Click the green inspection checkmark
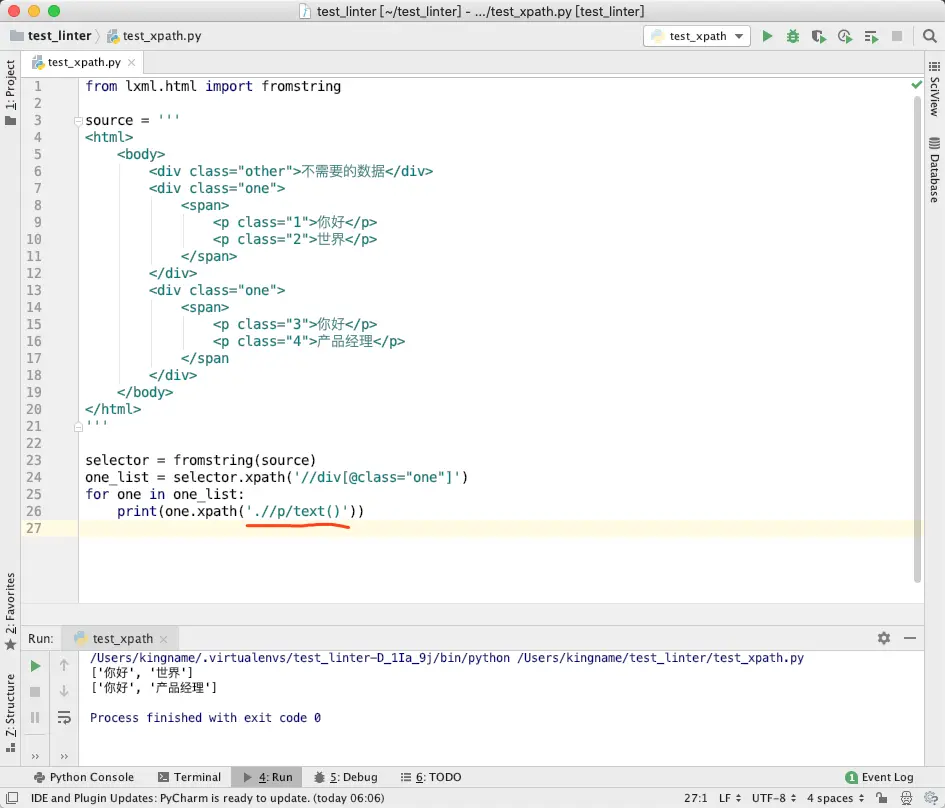Screen dimensions: 945x808 pyautogui.click(x=917, y=85)
